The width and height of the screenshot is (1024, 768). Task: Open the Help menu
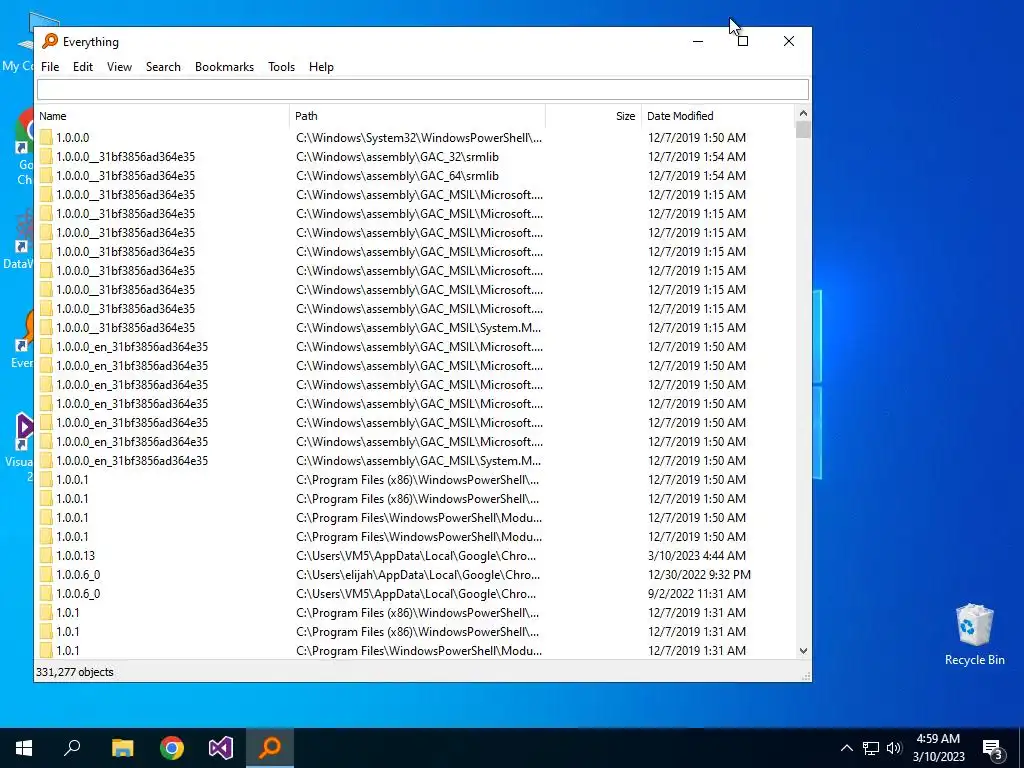(x=321, y=67)
